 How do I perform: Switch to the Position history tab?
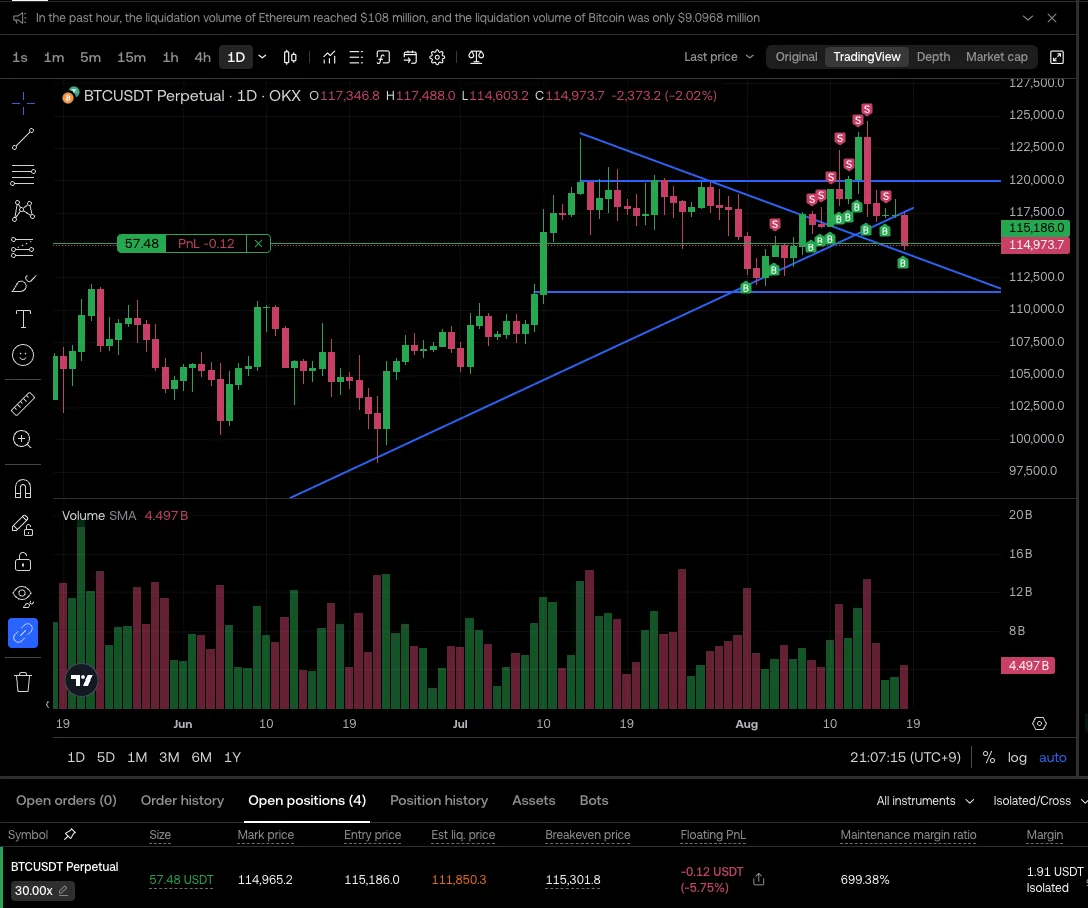tap(439, 800)
